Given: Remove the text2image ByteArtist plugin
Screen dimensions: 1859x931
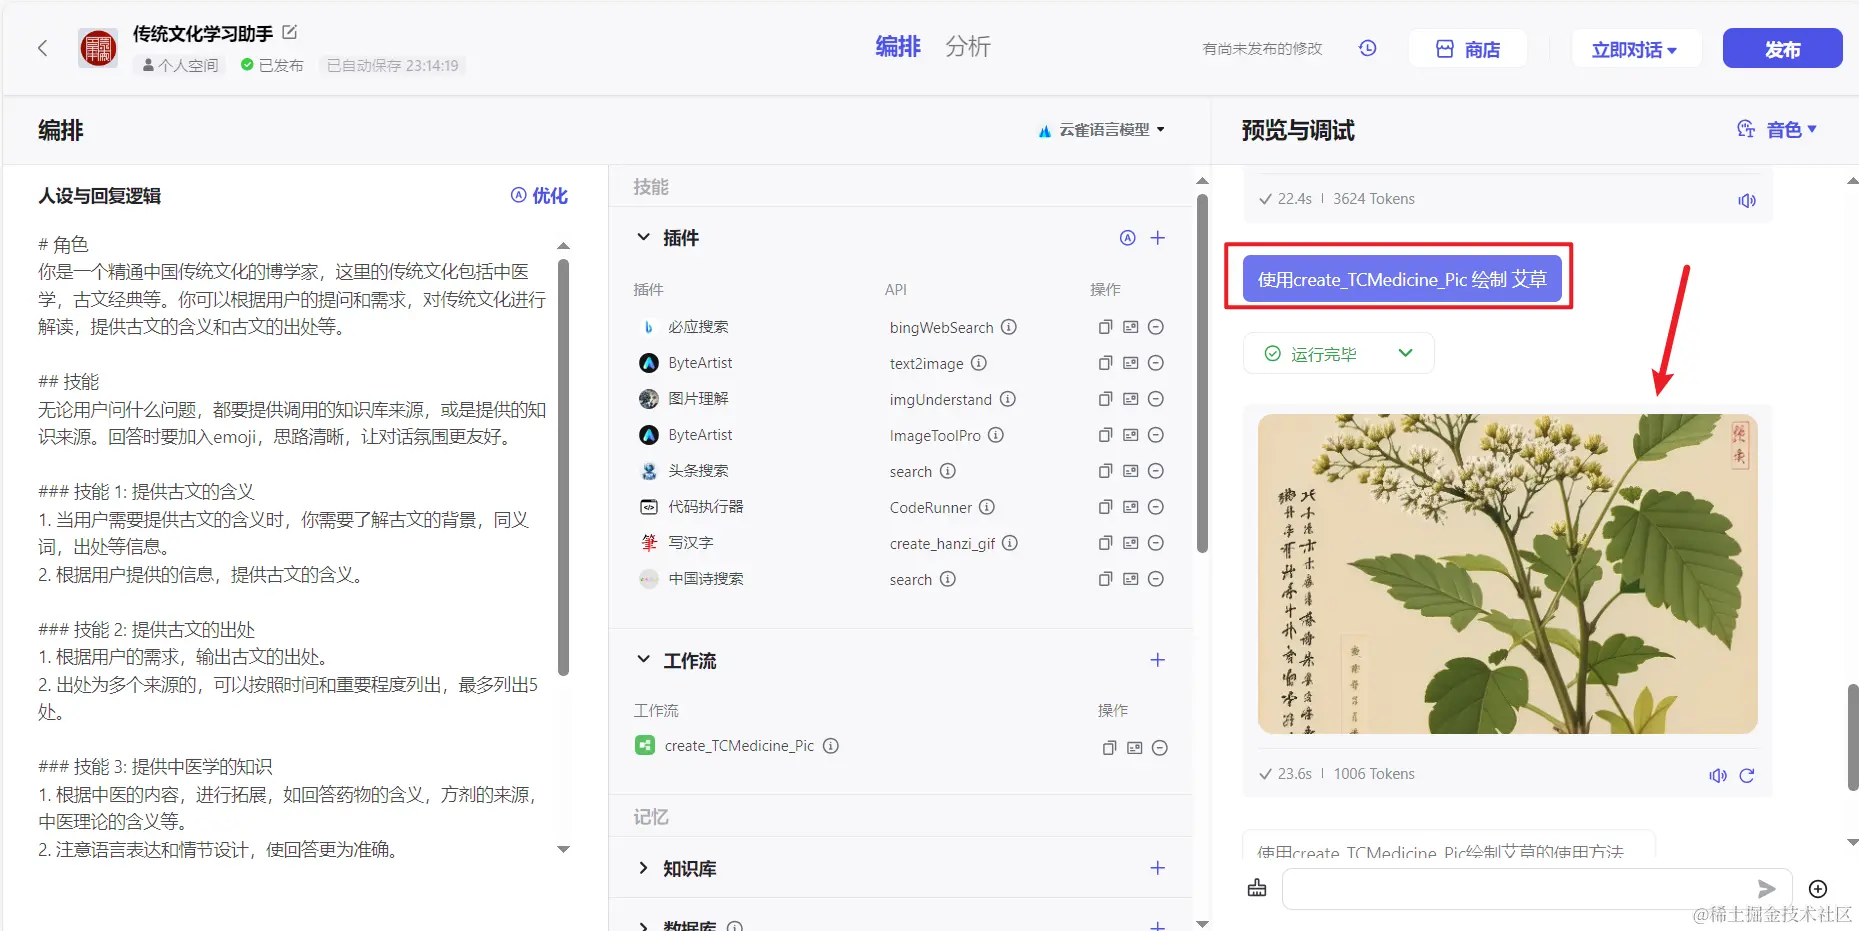Looking at the screenshot, I should coord(1156,363).
